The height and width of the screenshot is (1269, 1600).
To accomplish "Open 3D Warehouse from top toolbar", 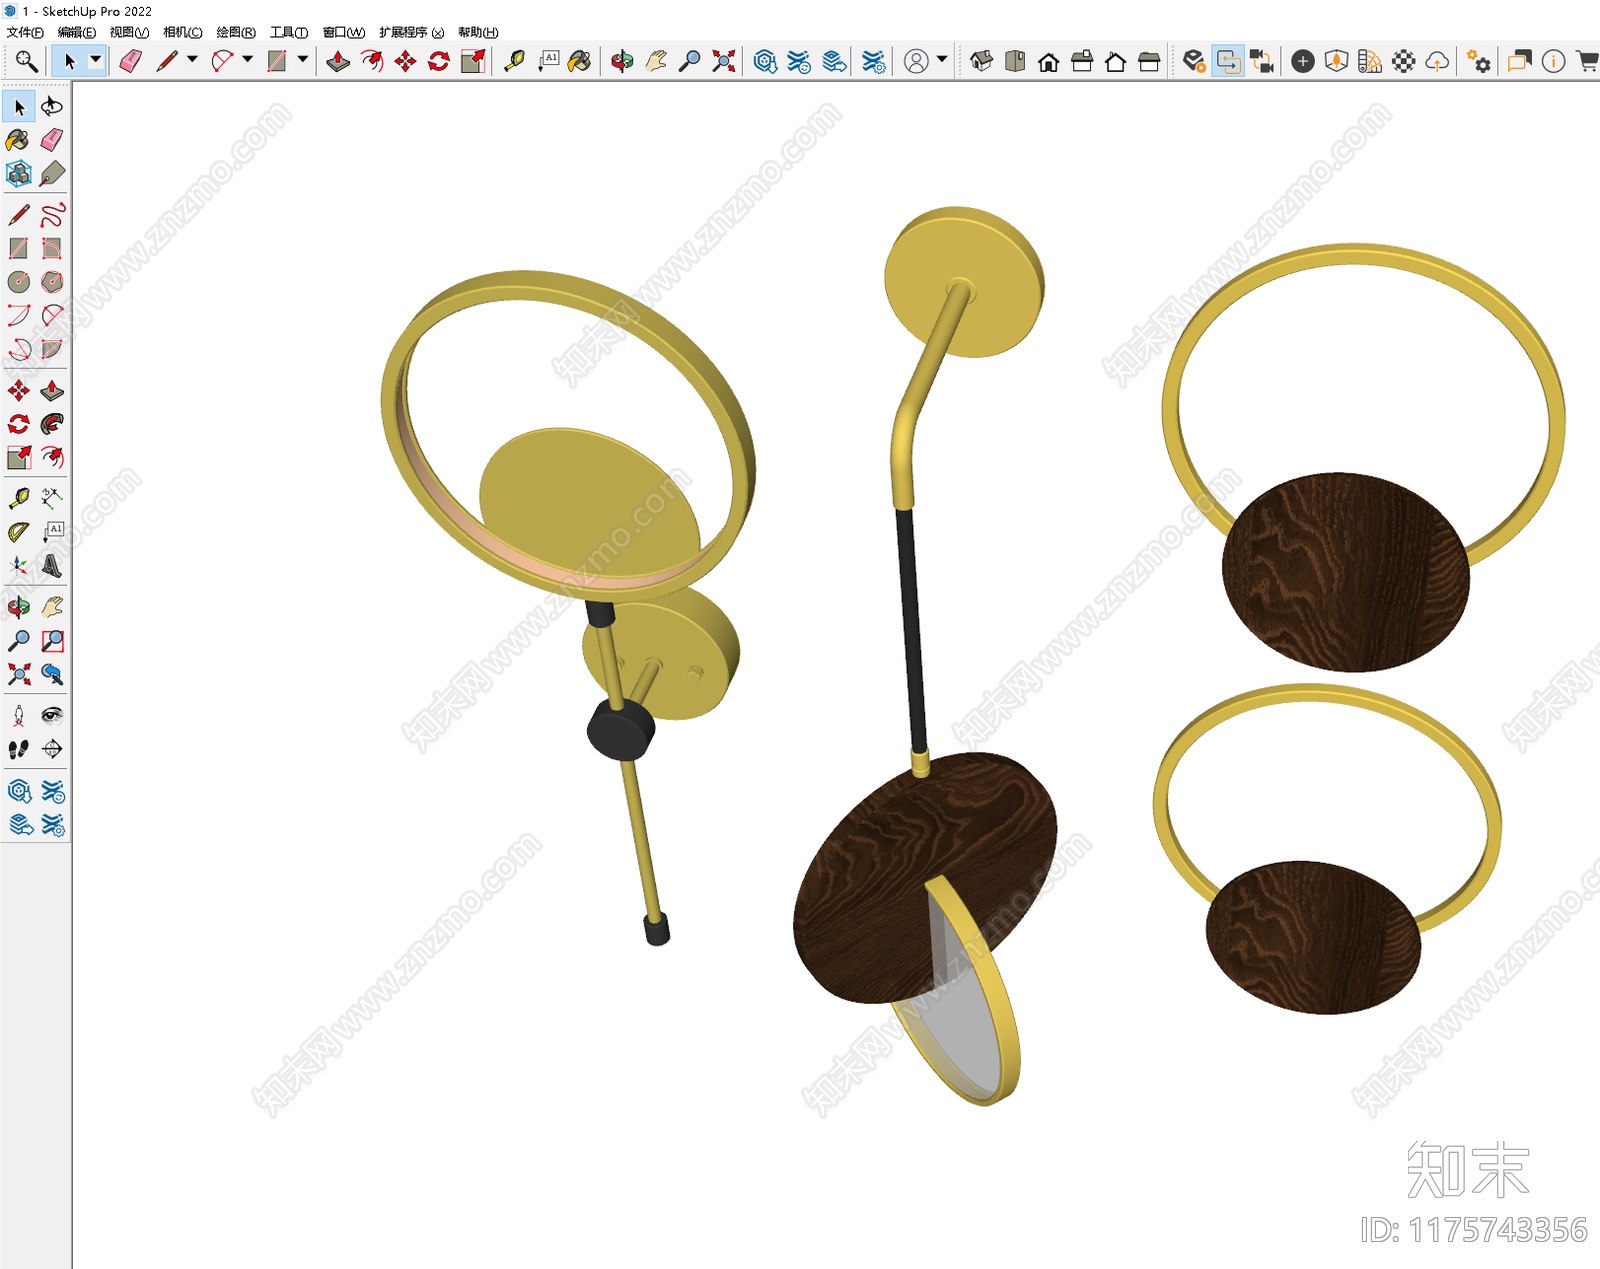I will tap(765, 62).
